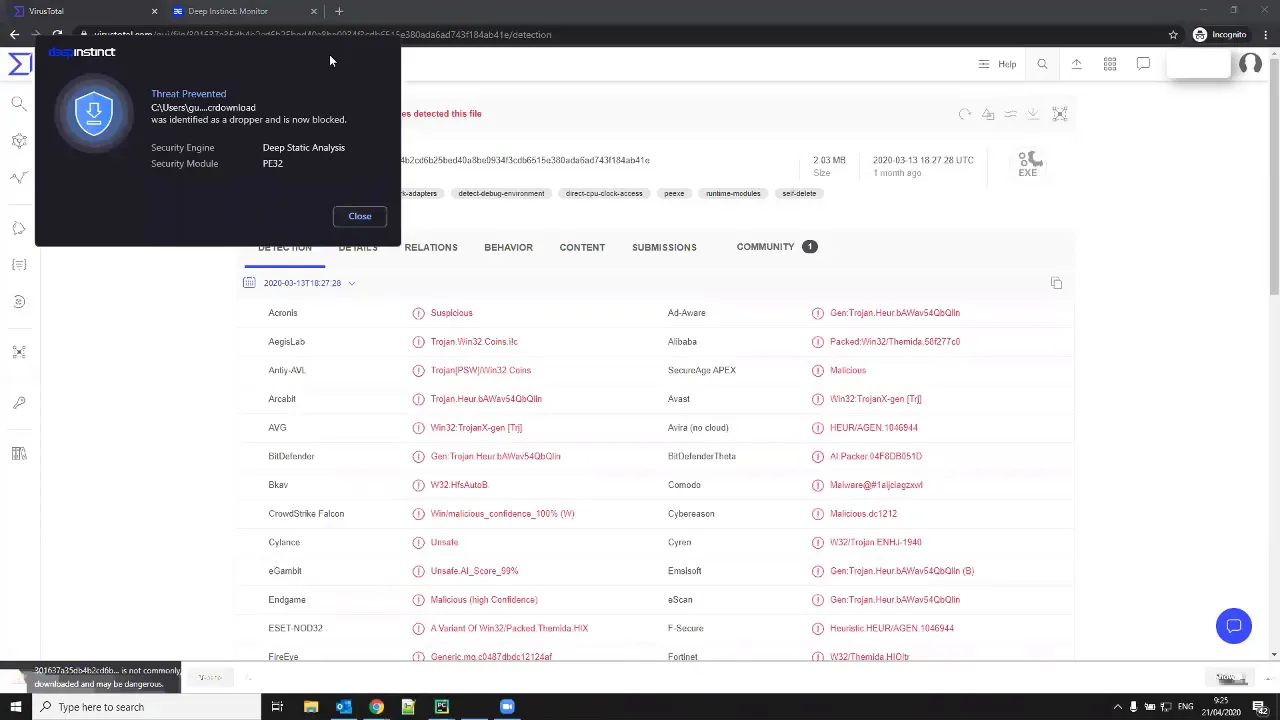Click the peexe tag

(674, 193)
